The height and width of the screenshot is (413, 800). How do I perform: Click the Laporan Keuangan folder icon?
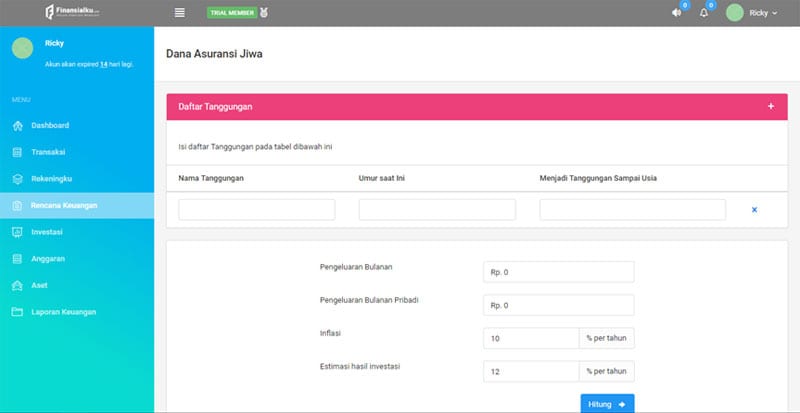click(x=17, y=312)
